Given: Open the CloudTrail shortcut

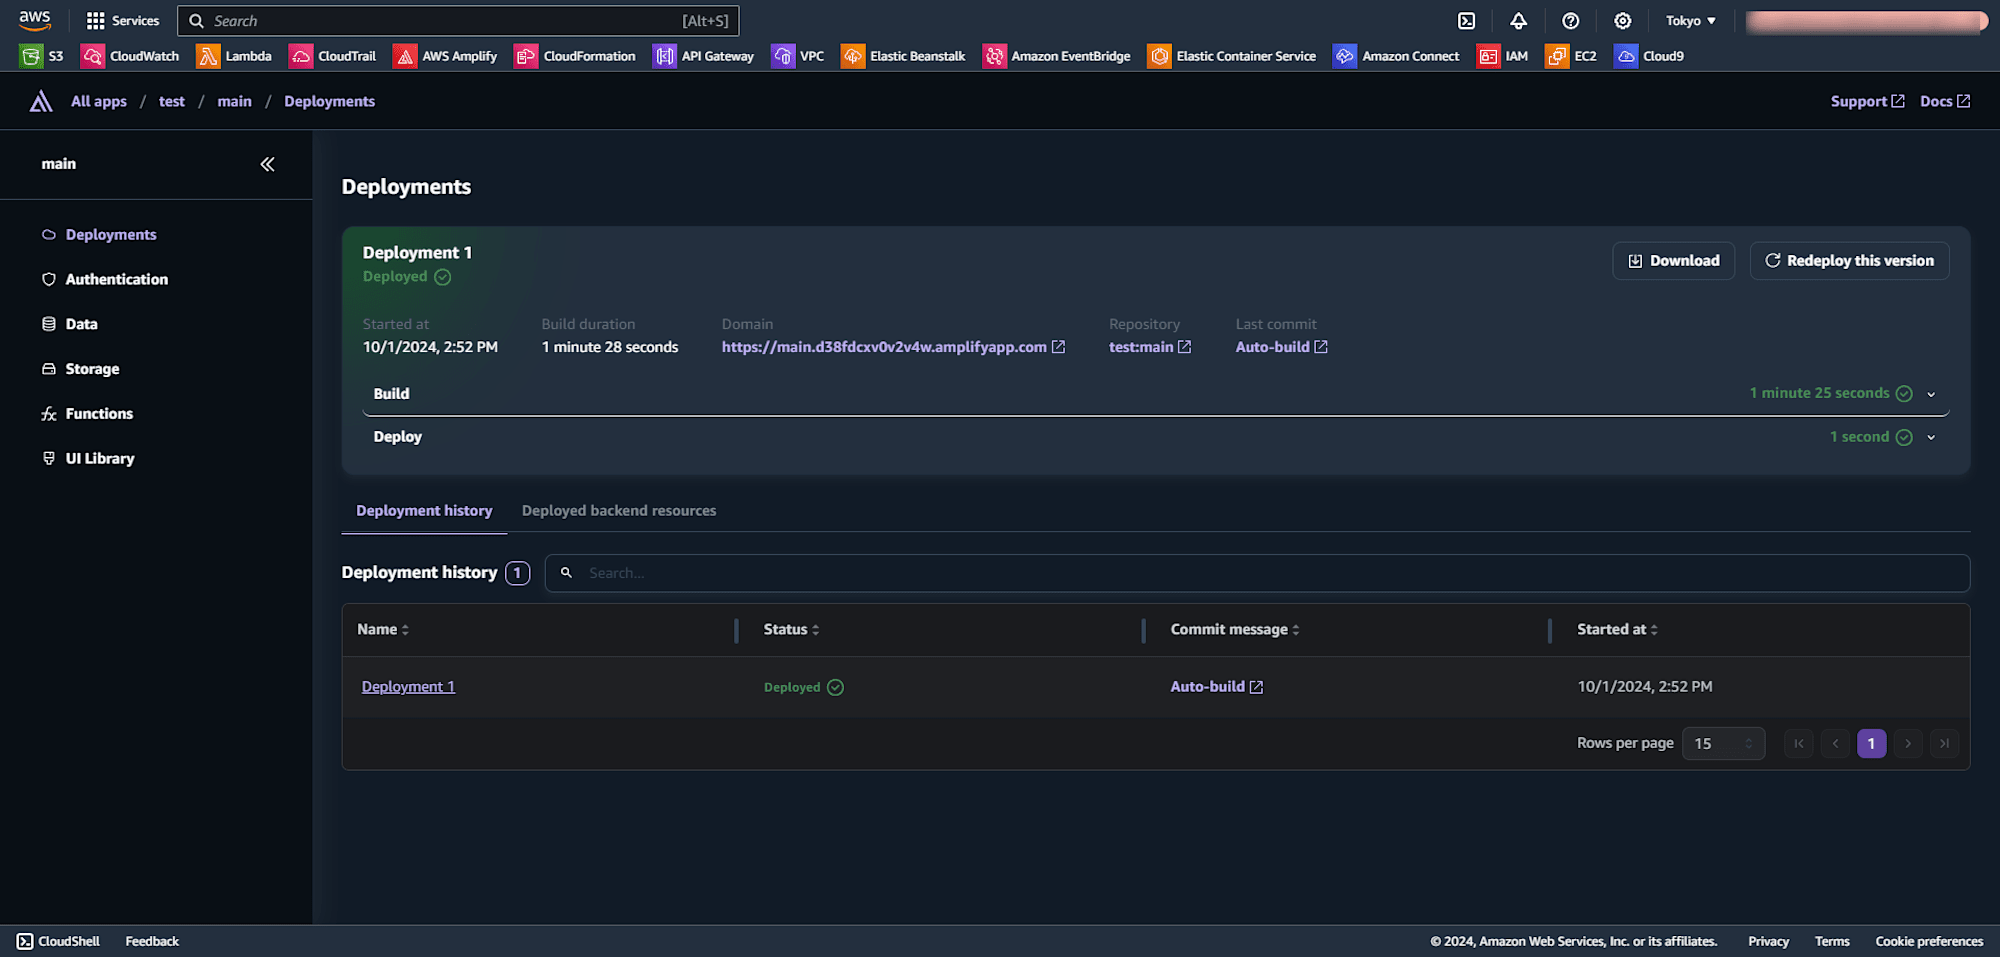Looking at the screenshot, I should click(x=333, y=56).
